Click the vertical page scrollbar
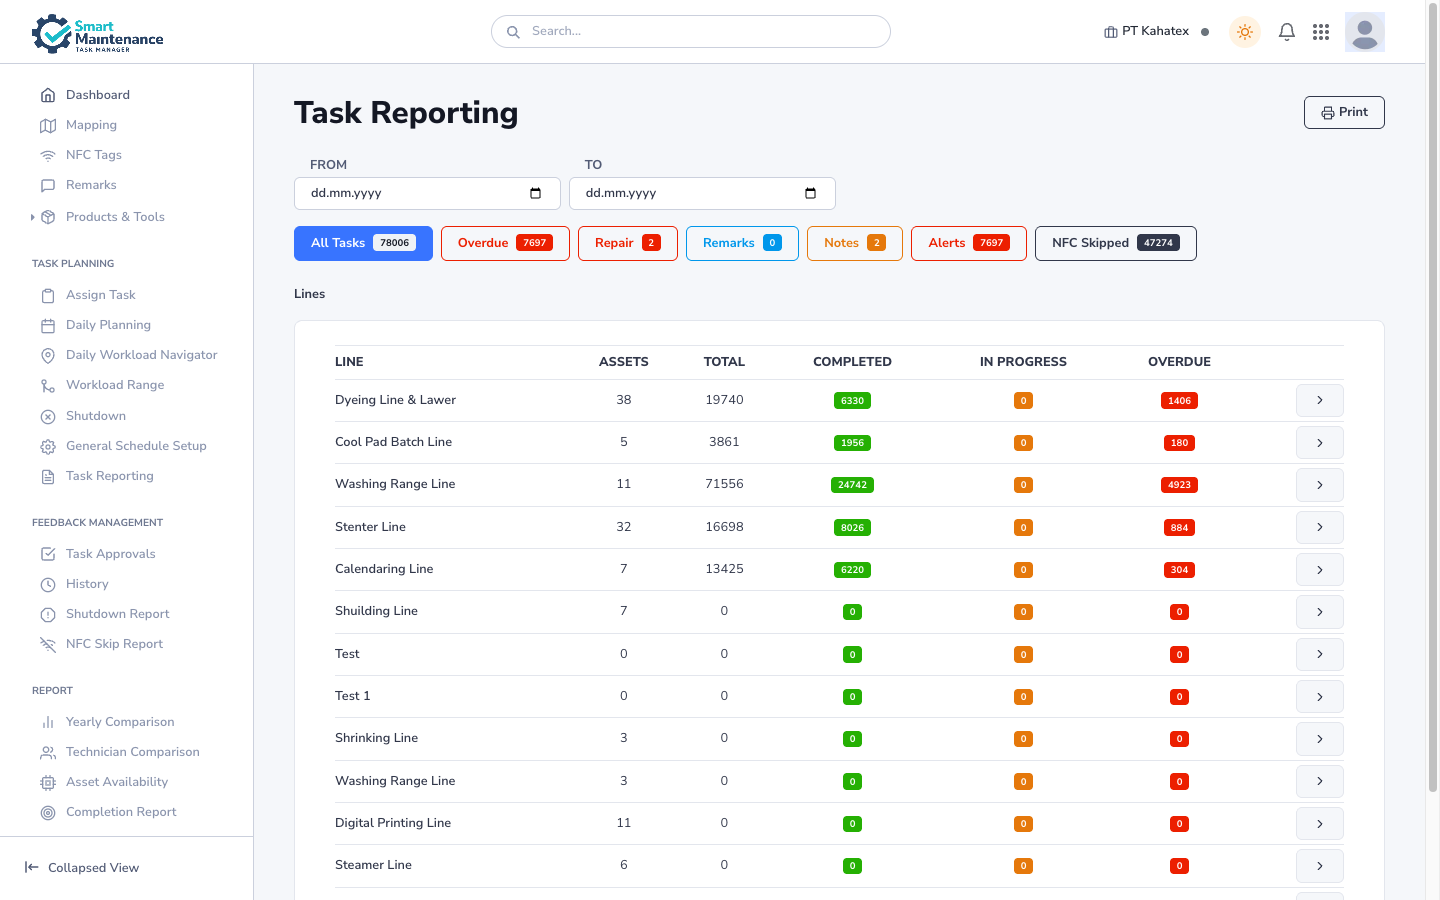 pos(1432,400)
